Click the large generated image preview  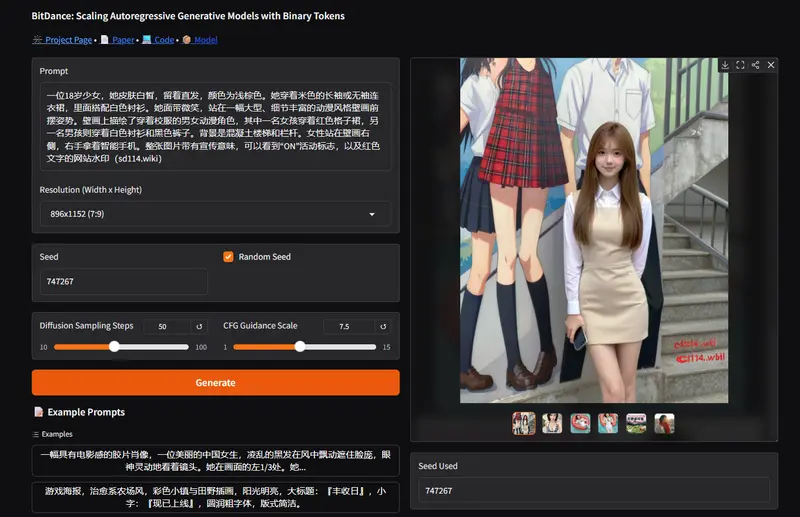coord(594,230)
